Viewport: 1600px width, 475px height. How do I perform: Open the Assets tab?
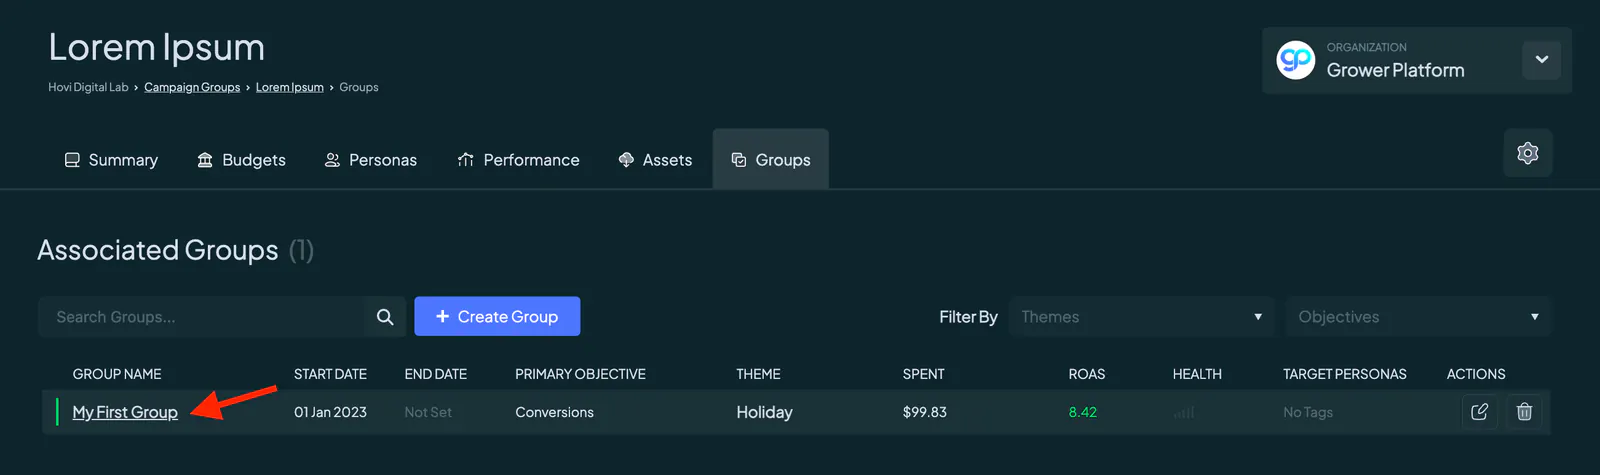point(655,160)
